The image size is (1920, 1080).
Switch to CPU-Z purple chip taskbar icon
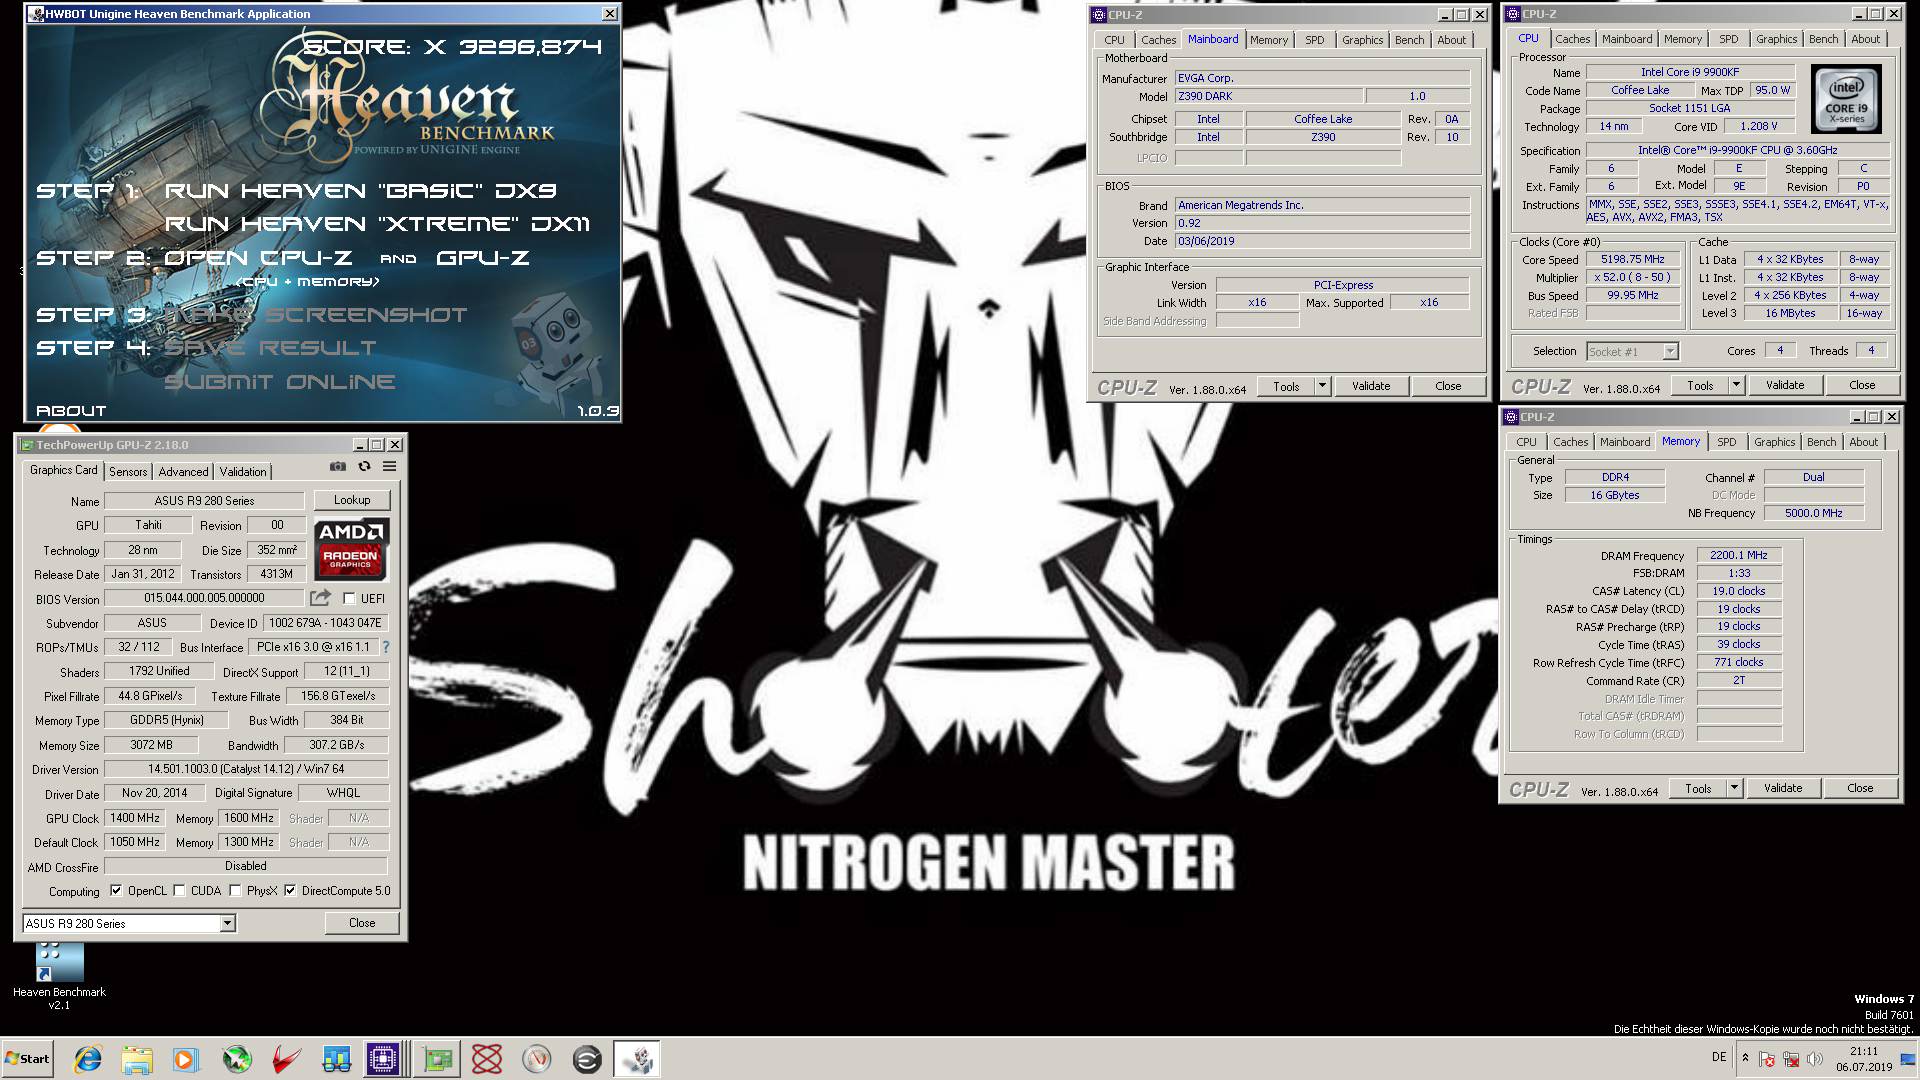[x=383, y=1059]
